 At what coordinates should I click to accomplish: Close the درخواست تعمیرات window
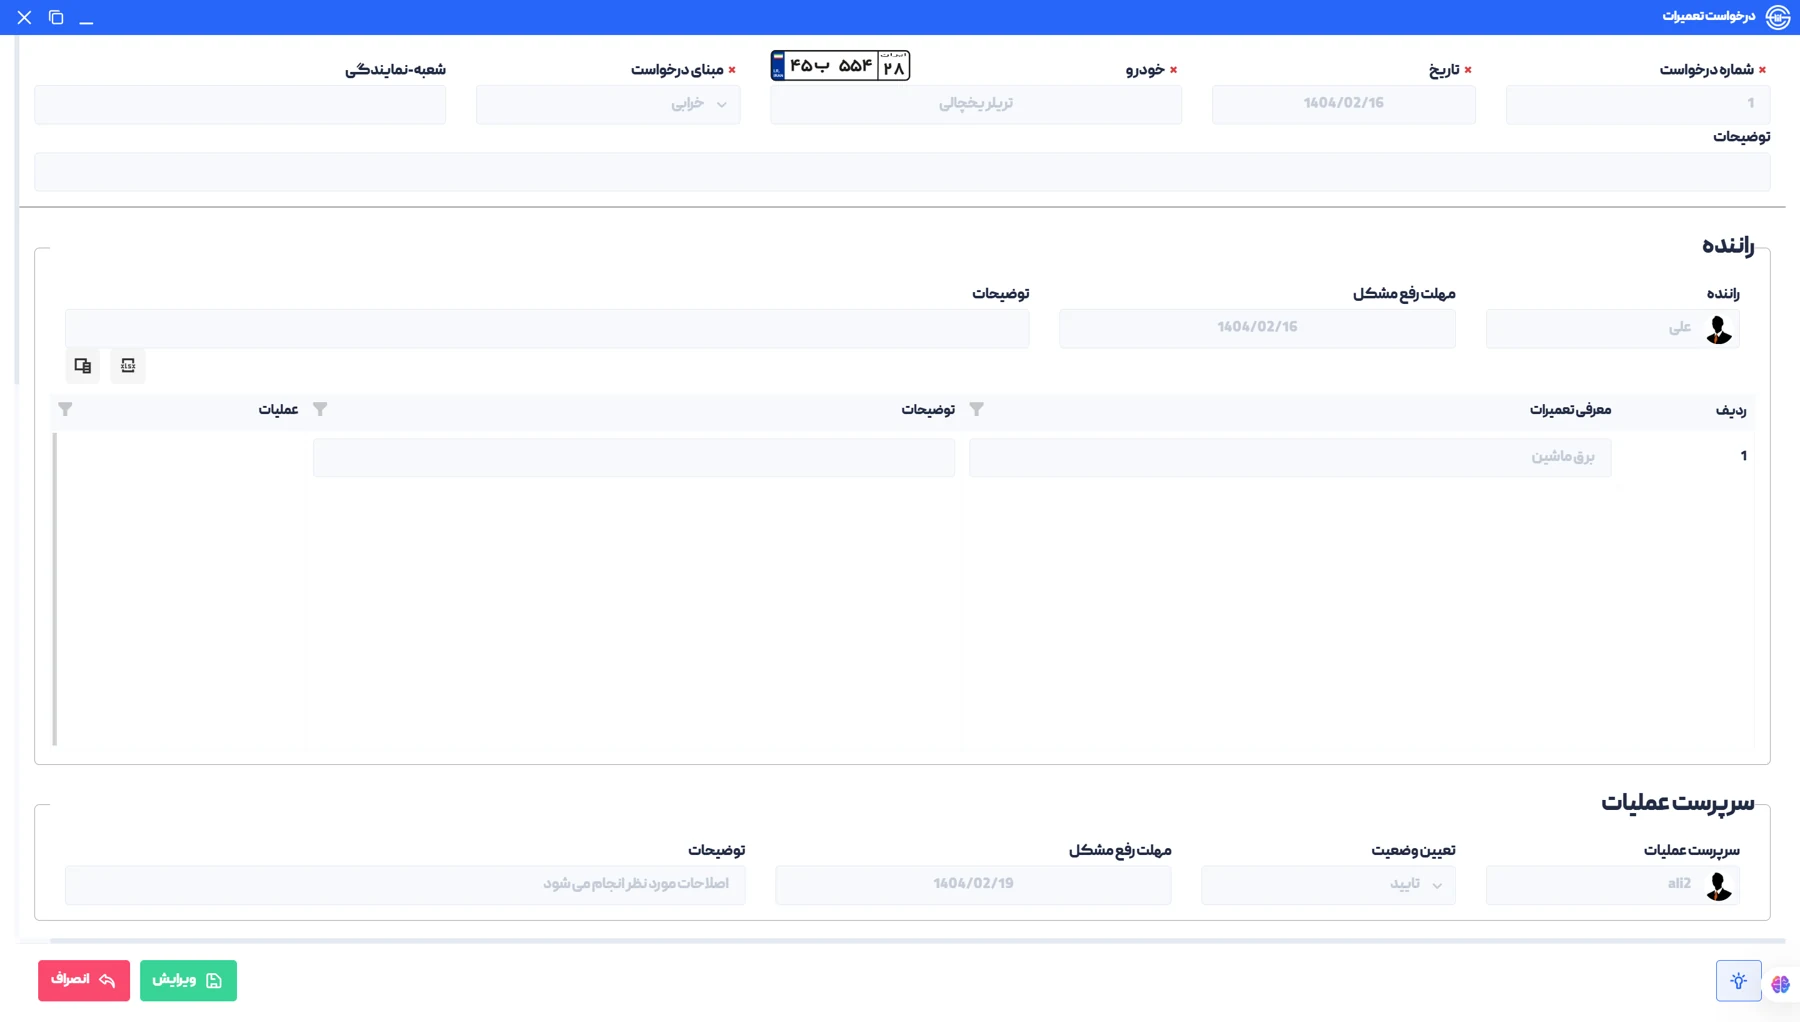(x=24, y=18)
